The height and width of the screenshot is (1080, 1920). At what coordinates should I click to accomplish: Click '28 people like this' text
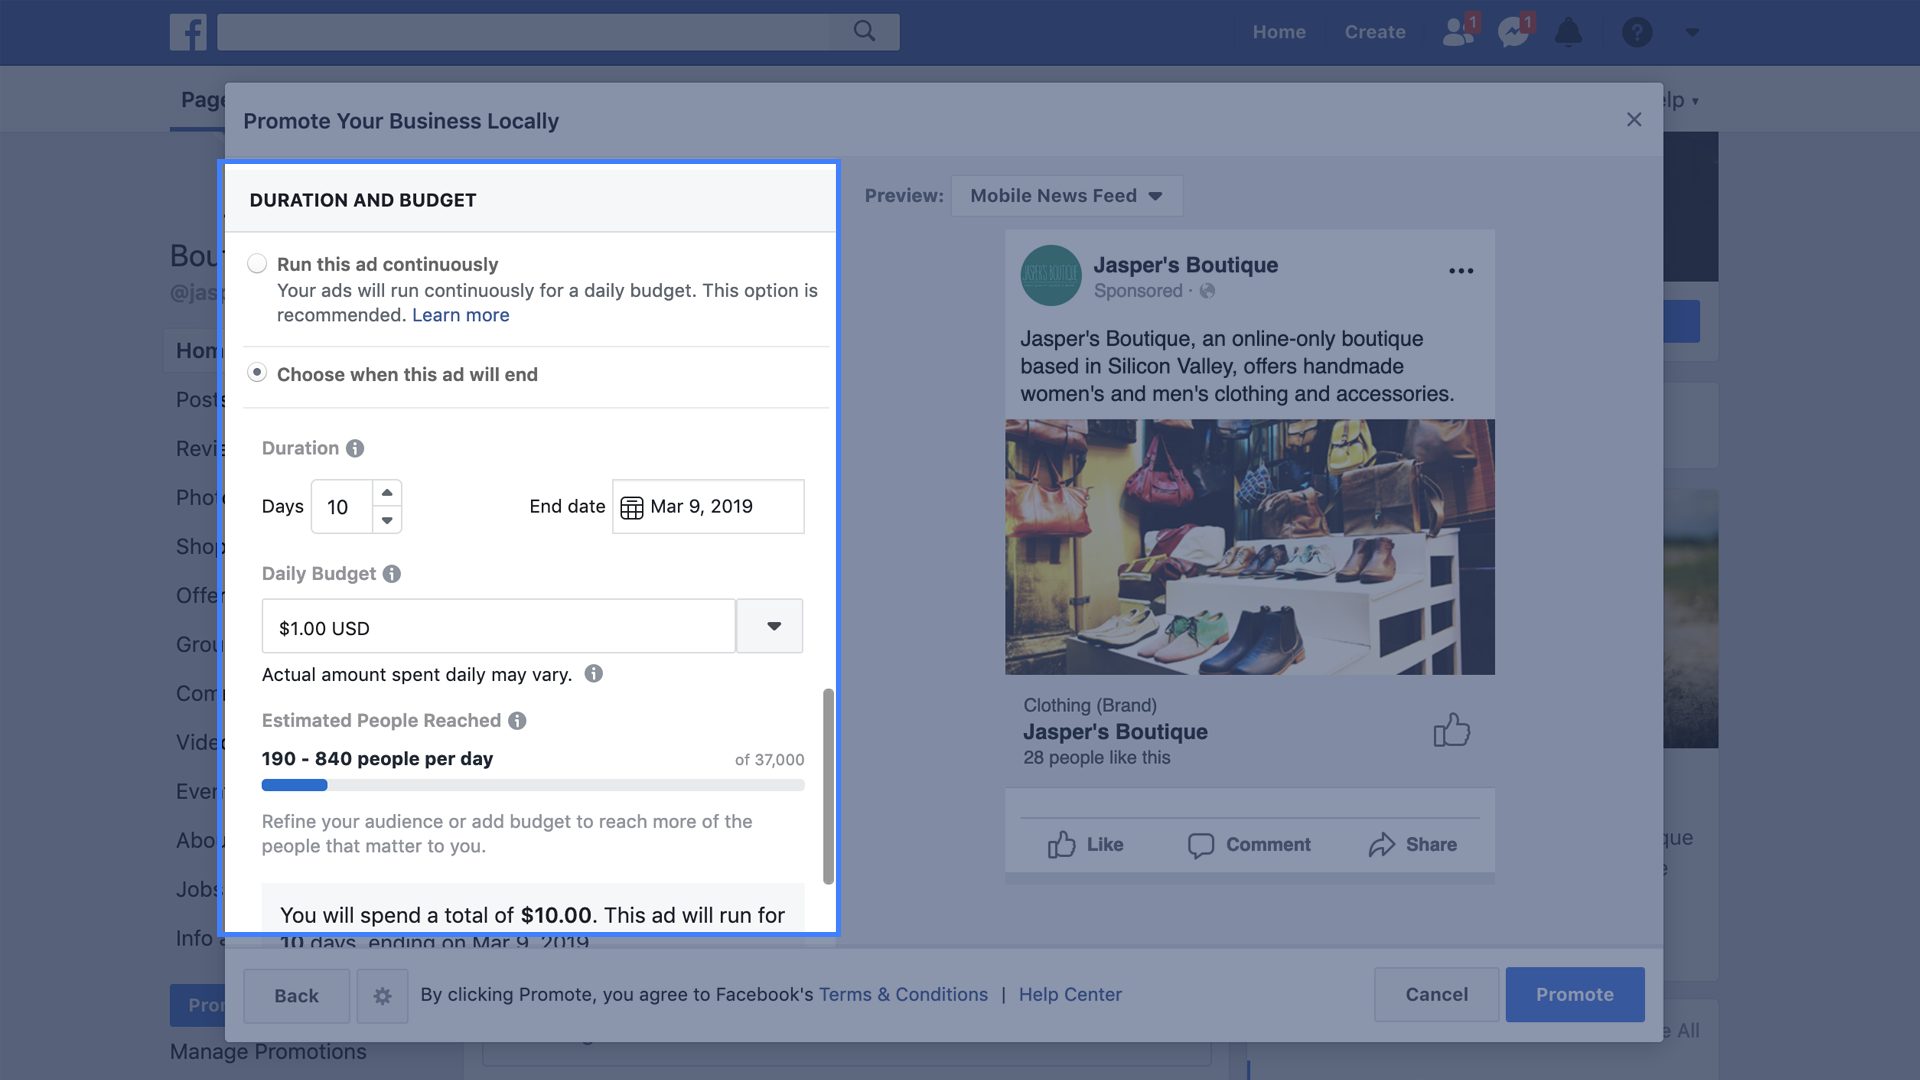pos(1096,758)
